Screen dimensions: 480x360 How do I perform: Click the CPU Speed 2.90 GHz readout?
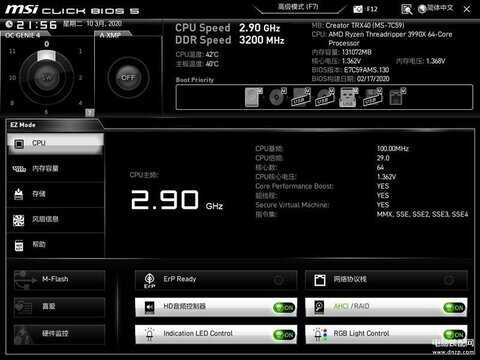coord(228,28)
